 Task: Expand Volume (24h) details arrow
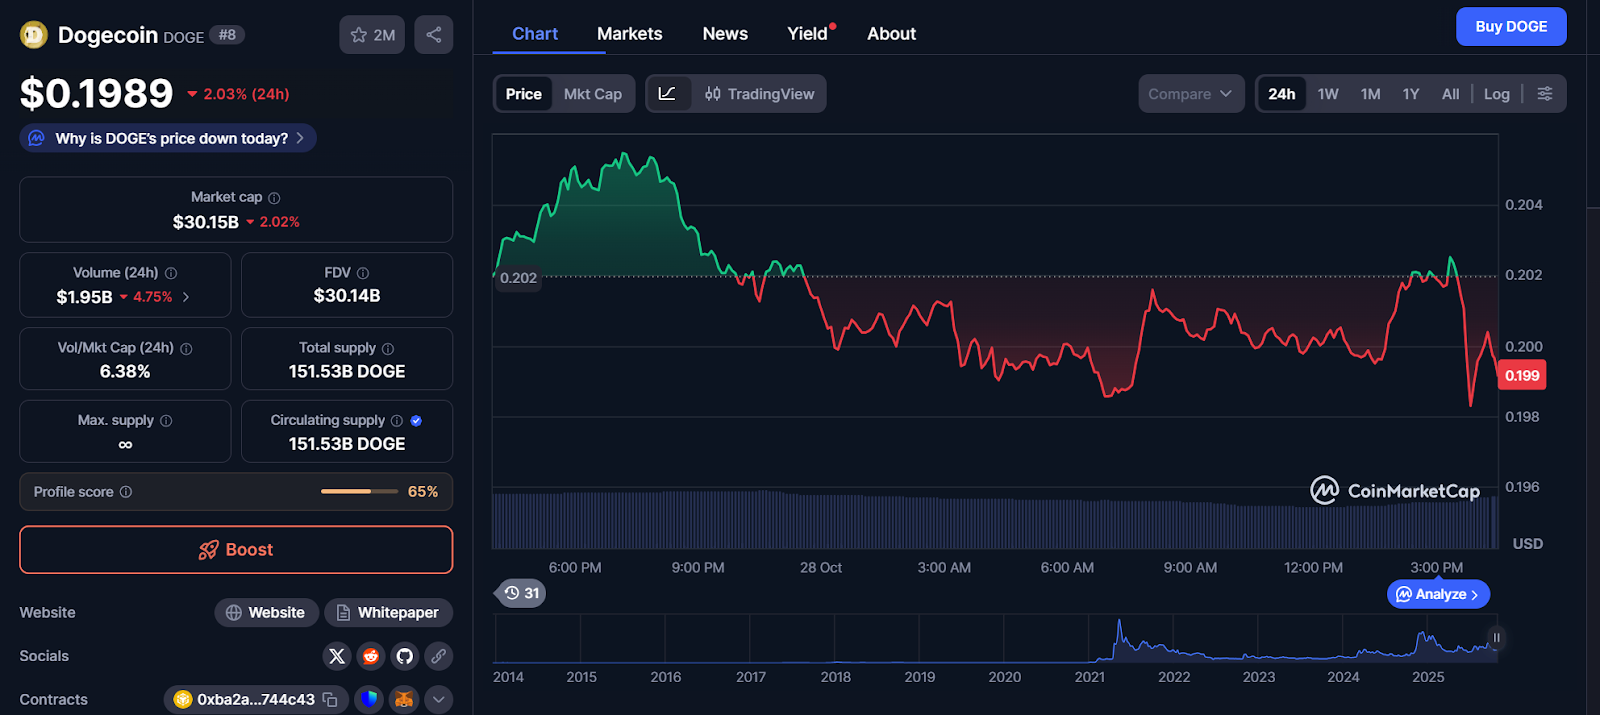click(186, 297)
